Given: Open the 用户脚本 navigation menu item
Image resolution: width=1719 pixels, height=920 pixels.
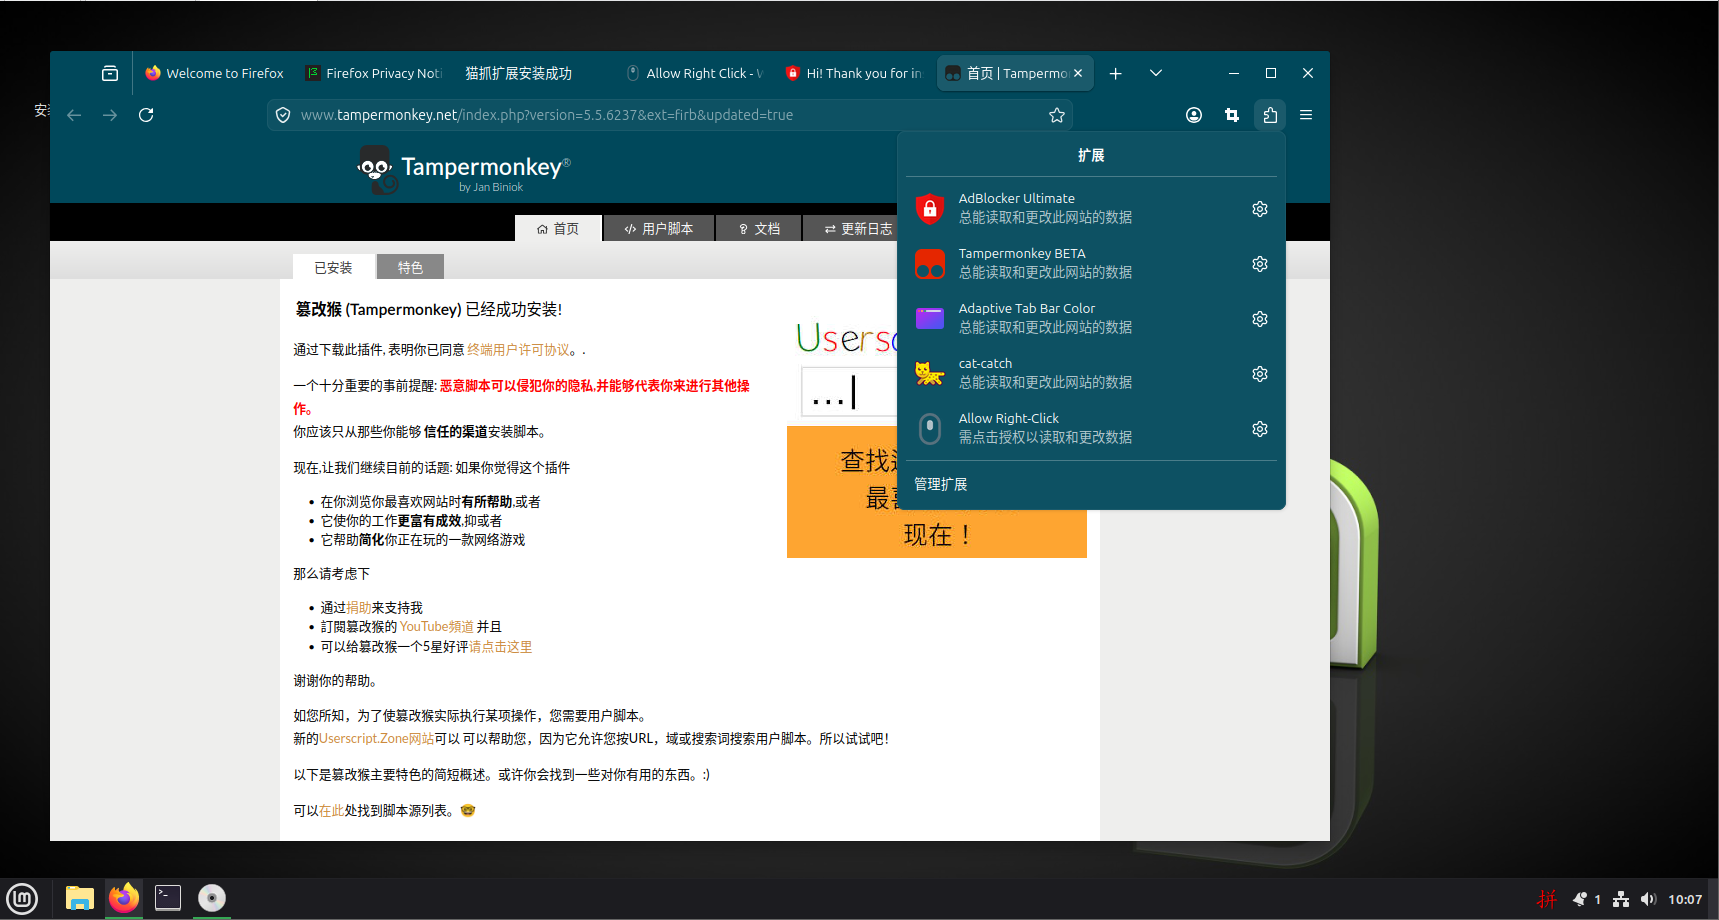Looking at the screenshot, I should 659,229.
